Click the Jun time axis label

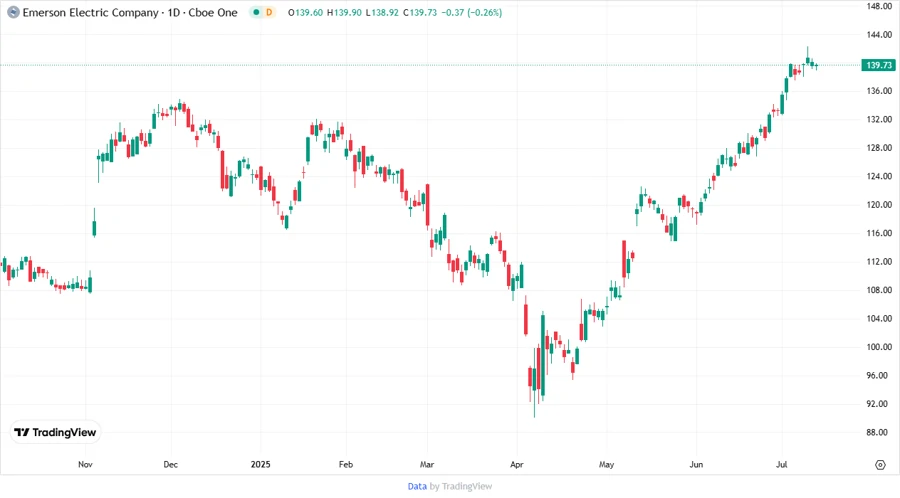point(696,464)
